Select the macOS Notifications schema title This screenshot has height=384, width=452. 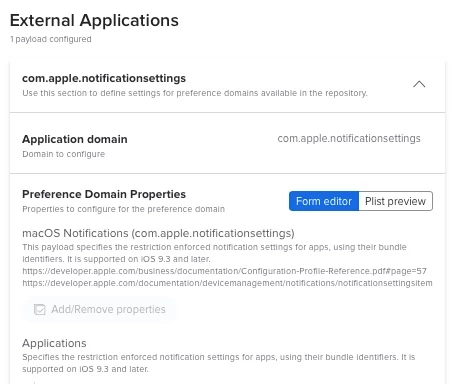click(x=158, y=233)
